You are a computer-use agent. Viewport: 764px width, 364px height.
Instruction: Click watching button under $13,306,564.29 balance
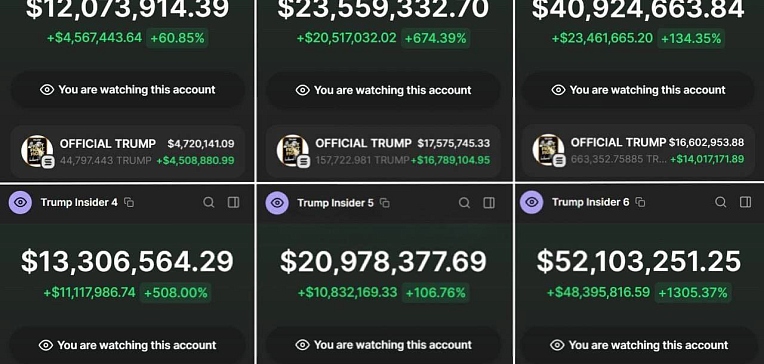(128, 345)
